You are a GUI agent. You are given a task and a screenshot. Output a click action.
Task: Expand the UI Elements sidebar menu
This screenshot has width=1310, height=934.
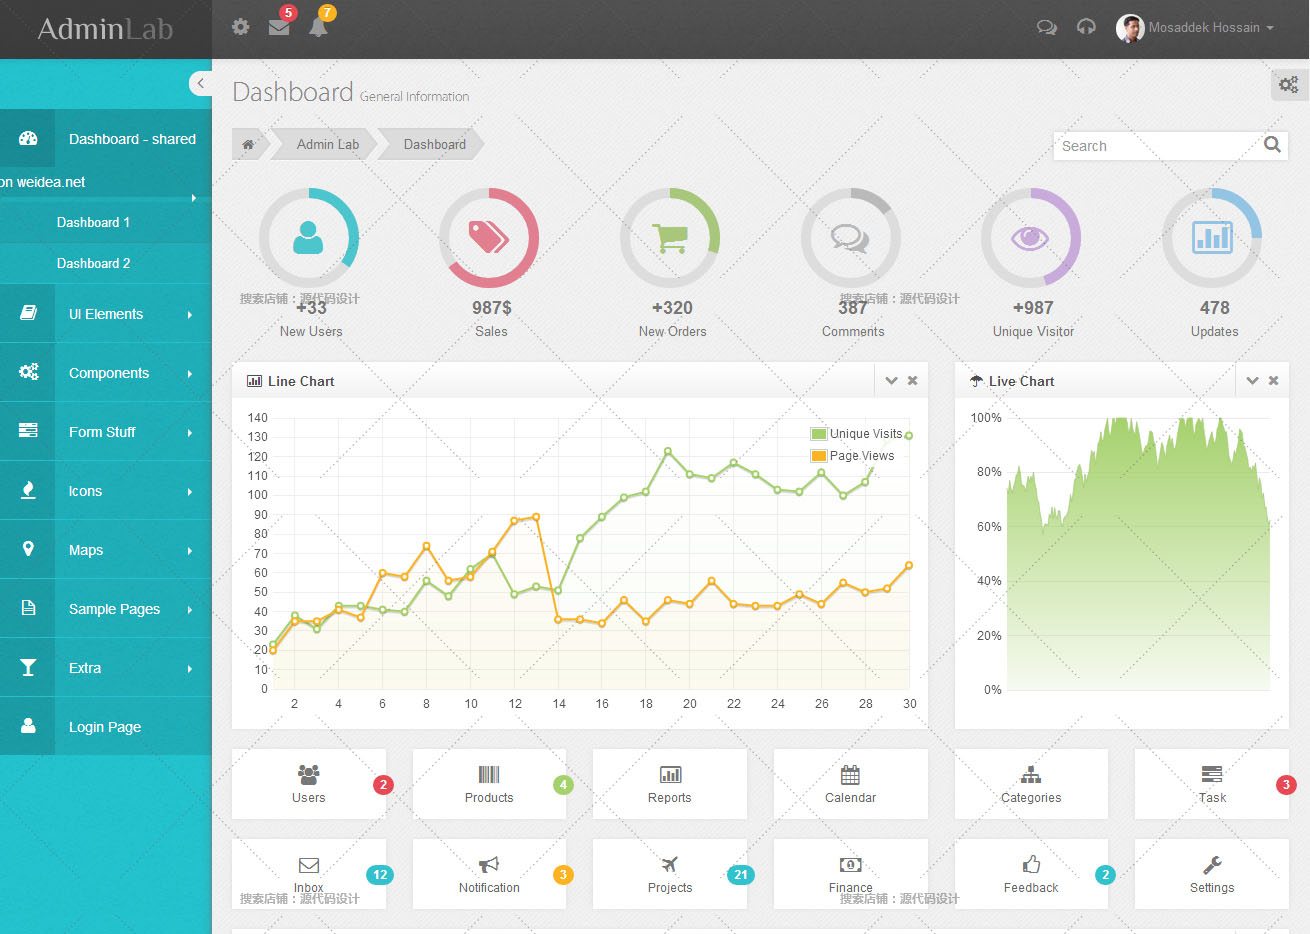pos(106,314)
